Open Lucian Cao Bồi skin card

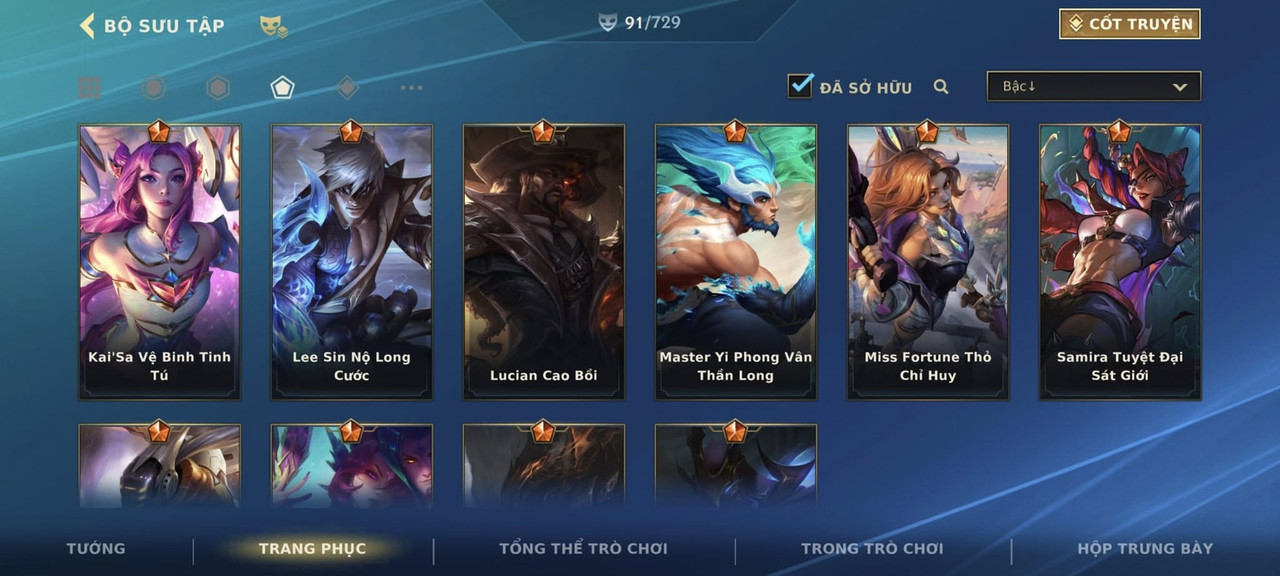click(544, 262)
